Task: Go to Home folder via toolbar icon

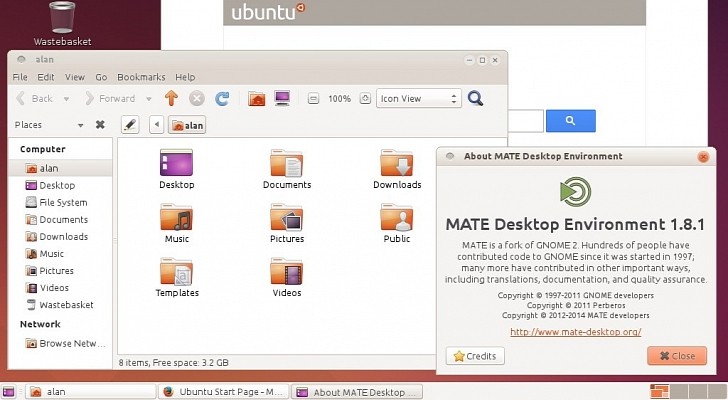Action: [257, 98]
